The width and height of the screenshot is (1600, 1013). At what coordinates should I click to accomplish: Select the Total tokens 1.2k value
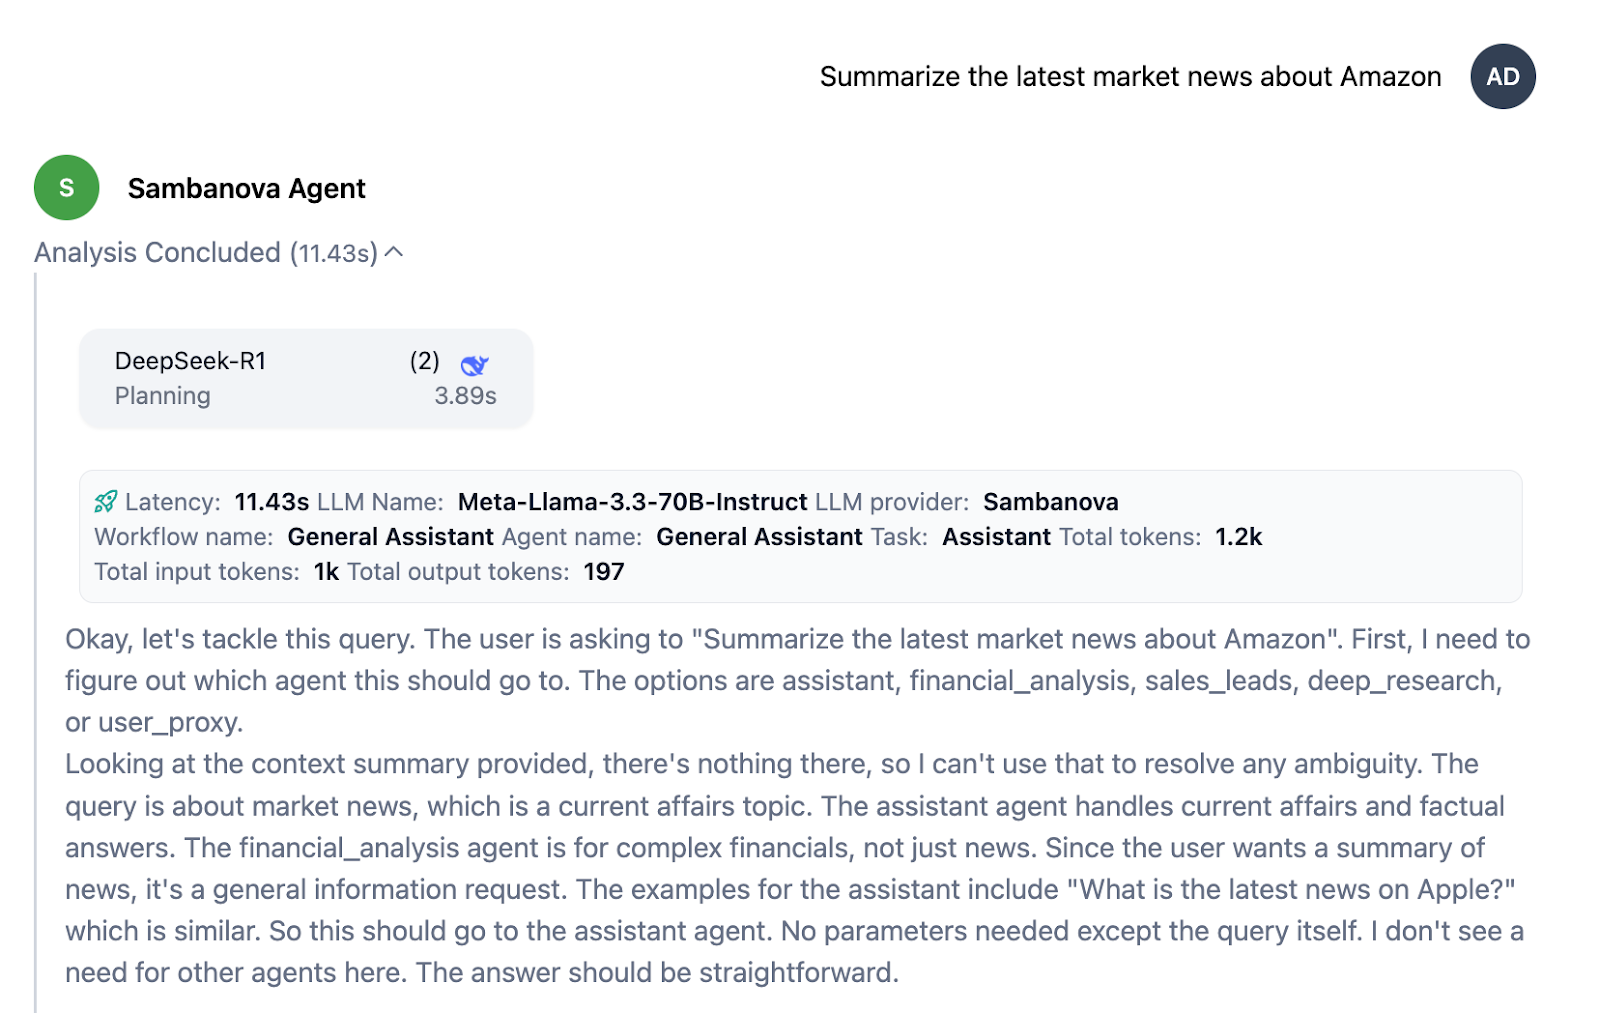coord(1238,536)
